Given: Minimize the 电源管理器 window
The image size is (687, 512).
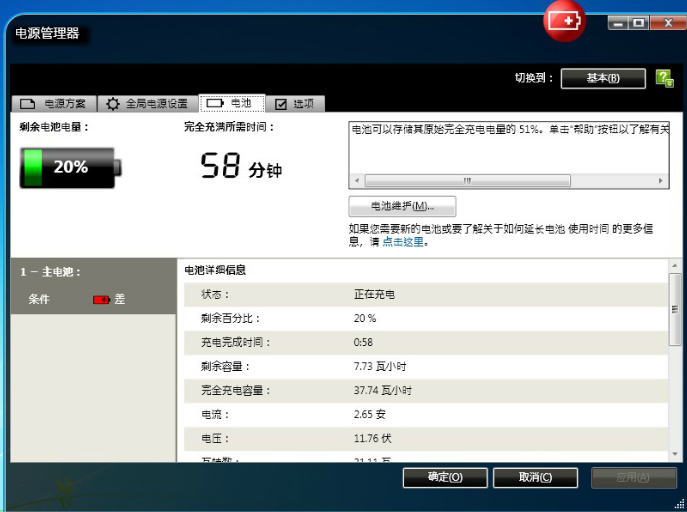Looking at the screenshot, I should point(616,21).
